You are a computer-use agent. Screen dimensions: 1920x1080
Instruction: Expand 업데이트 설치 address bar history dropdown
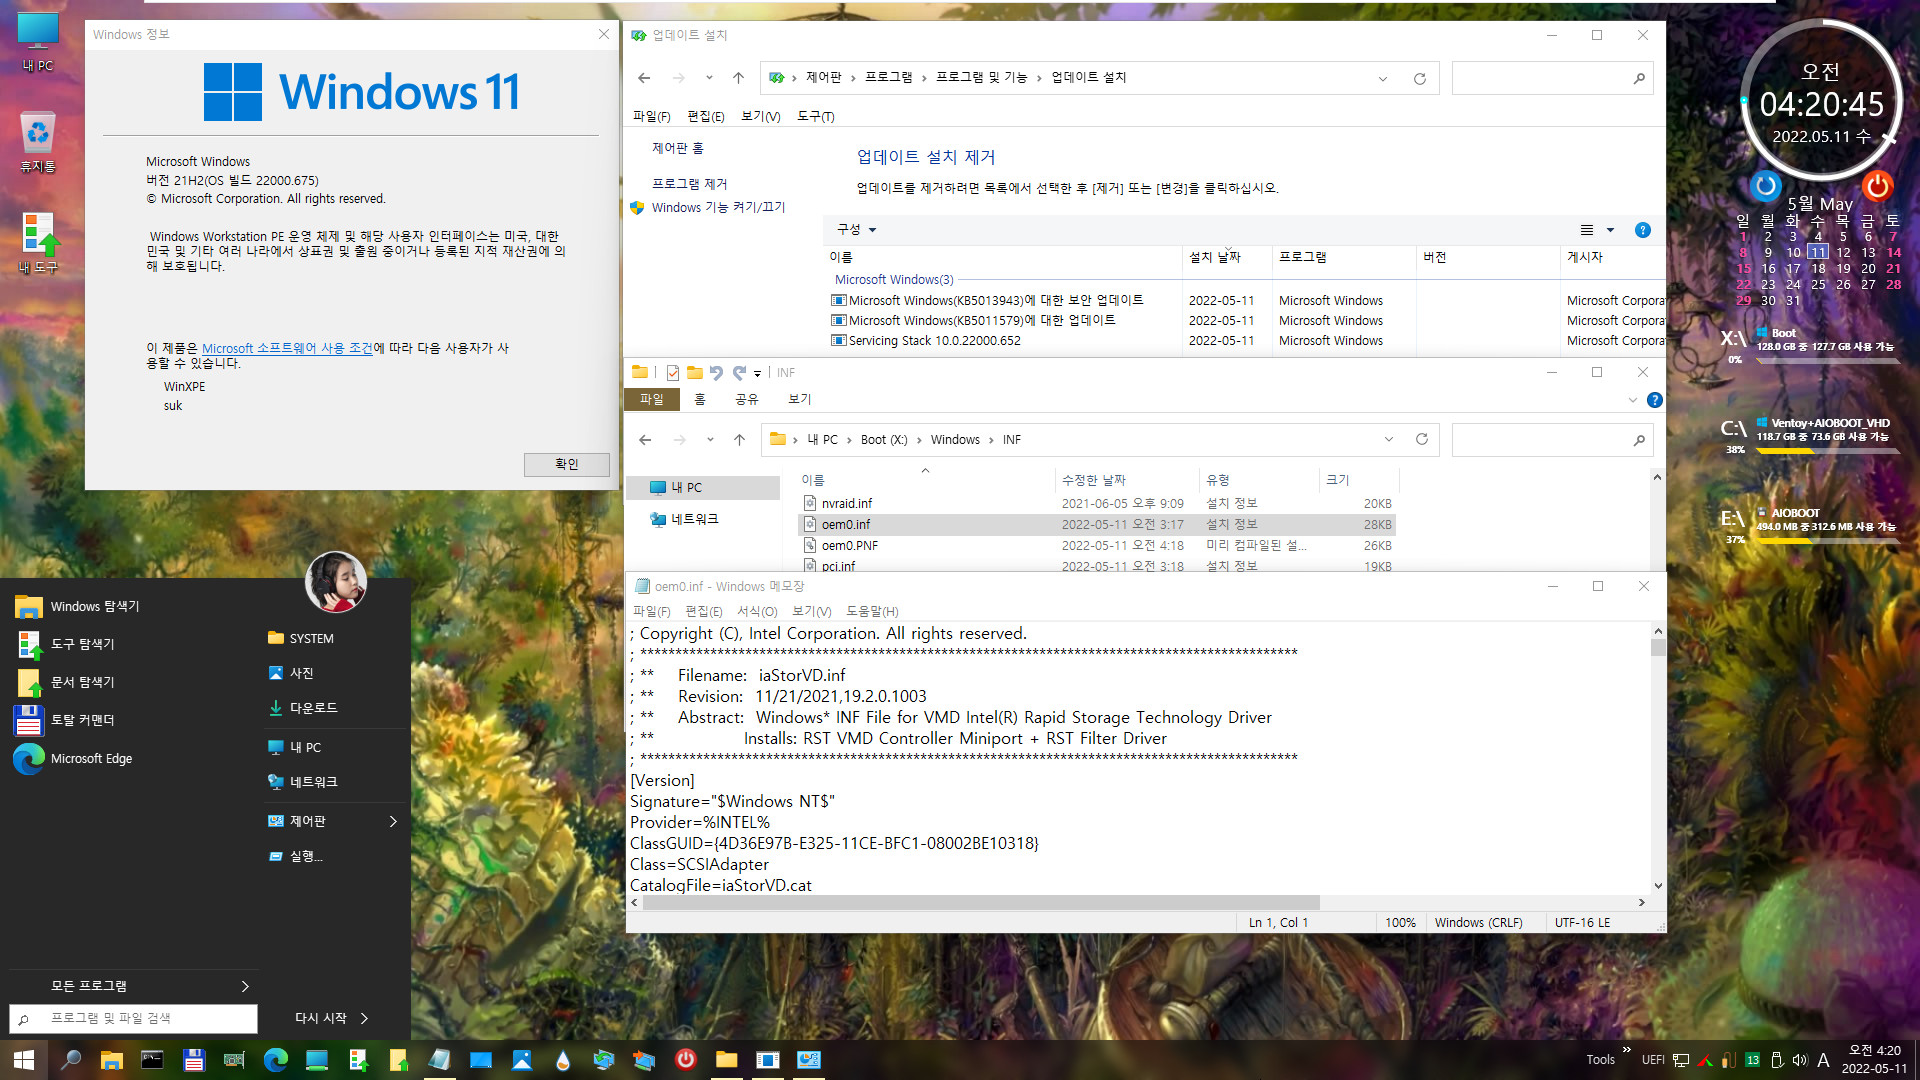click(1383, 78)
